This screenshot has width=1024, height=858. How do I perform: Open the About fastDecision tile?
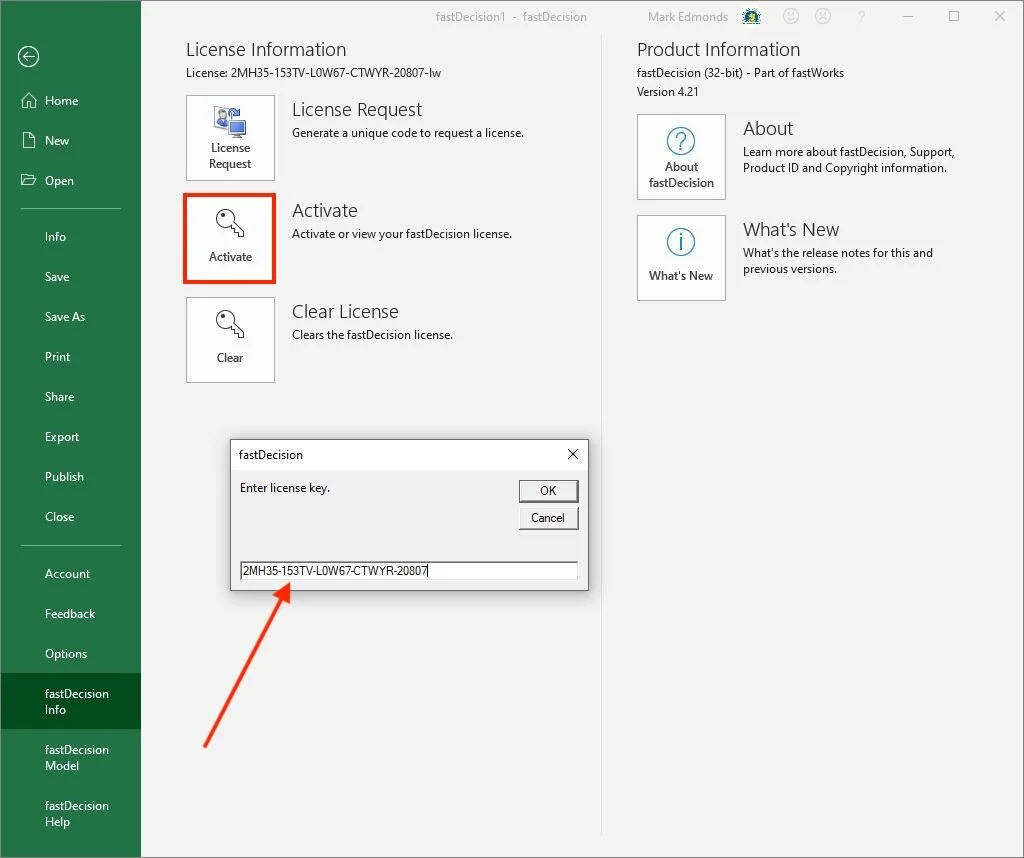[681, 157]
